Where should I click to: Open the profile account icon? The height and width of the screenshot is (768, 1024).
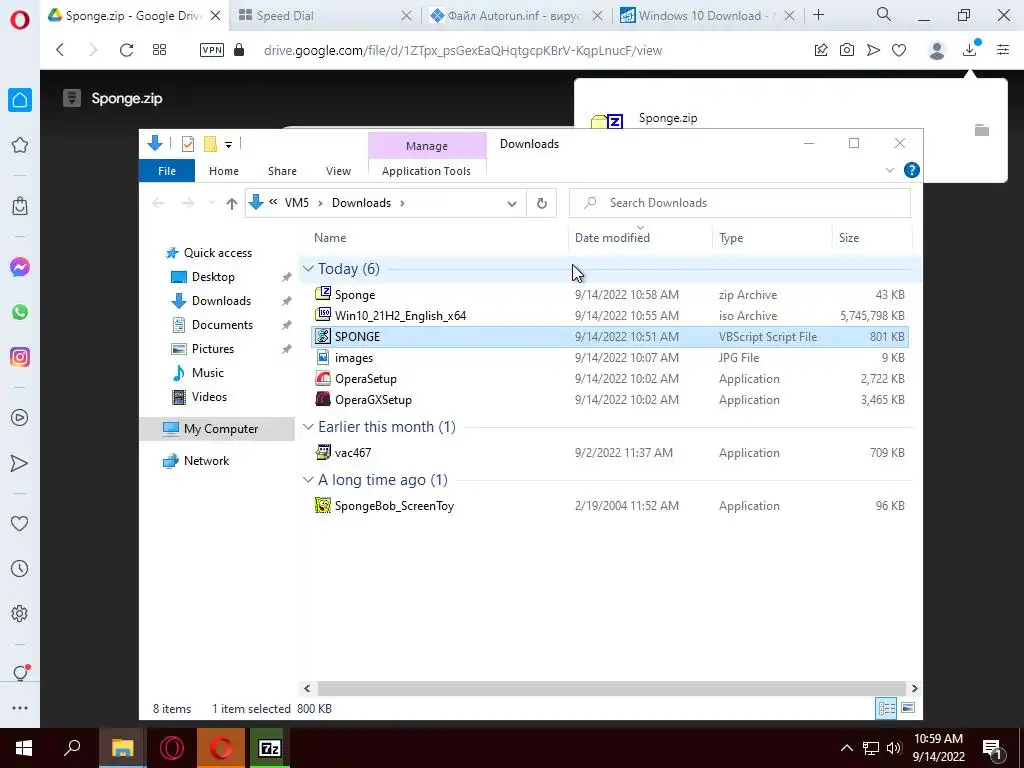(937, 50)
